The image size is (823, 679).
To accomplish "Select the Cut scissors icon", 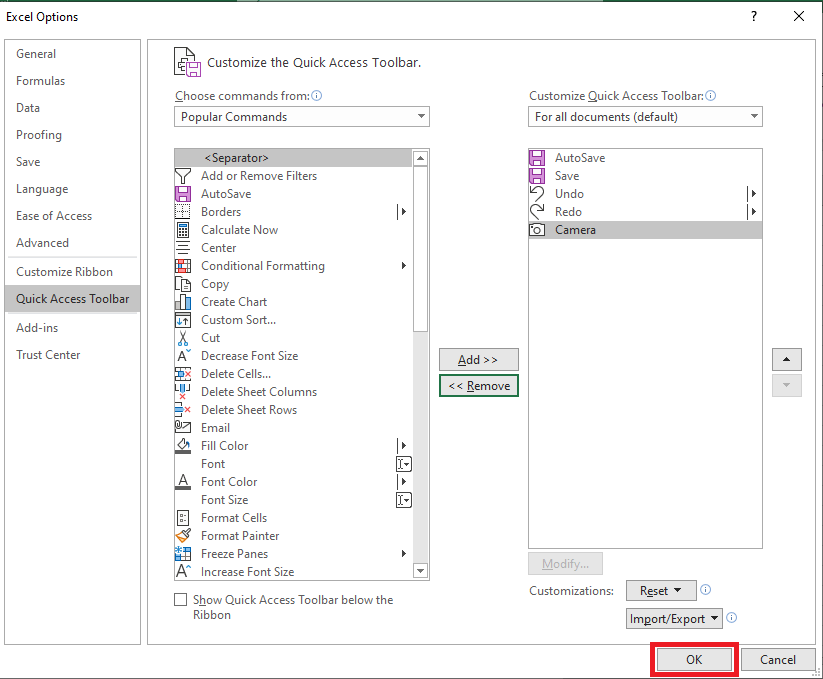I will tap(183, 338).
